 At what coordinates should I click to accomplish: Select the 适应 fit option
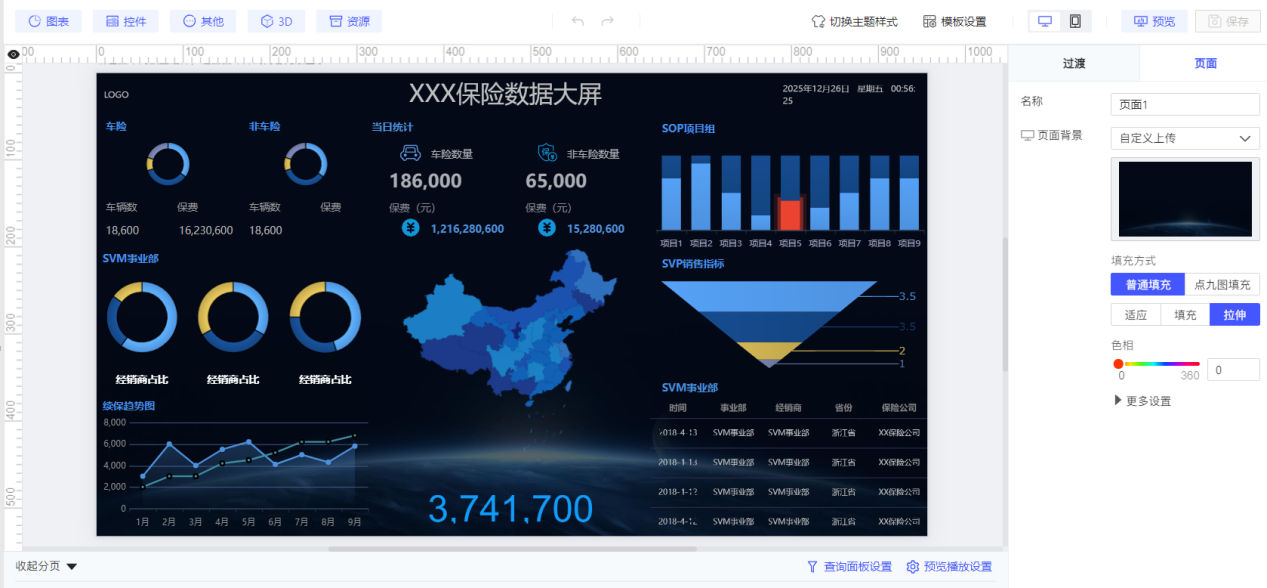(x=1136, y=315)
